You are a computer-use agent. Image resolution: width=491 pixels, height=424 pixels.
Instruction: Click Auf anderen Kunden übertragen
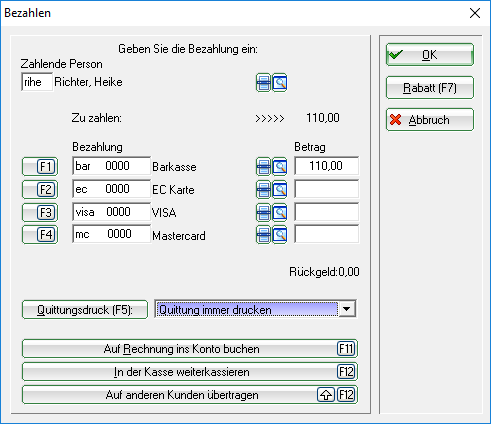pos(190,395)
